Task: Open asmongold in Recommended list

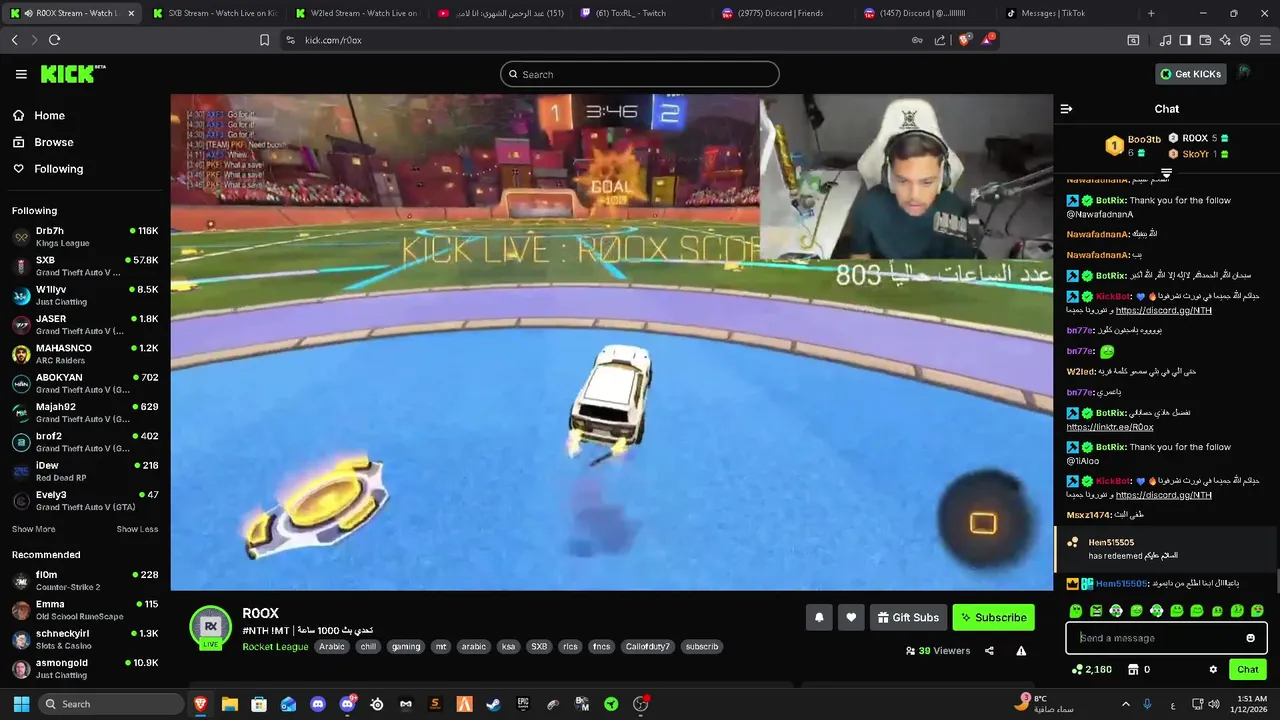Action: 85,668
